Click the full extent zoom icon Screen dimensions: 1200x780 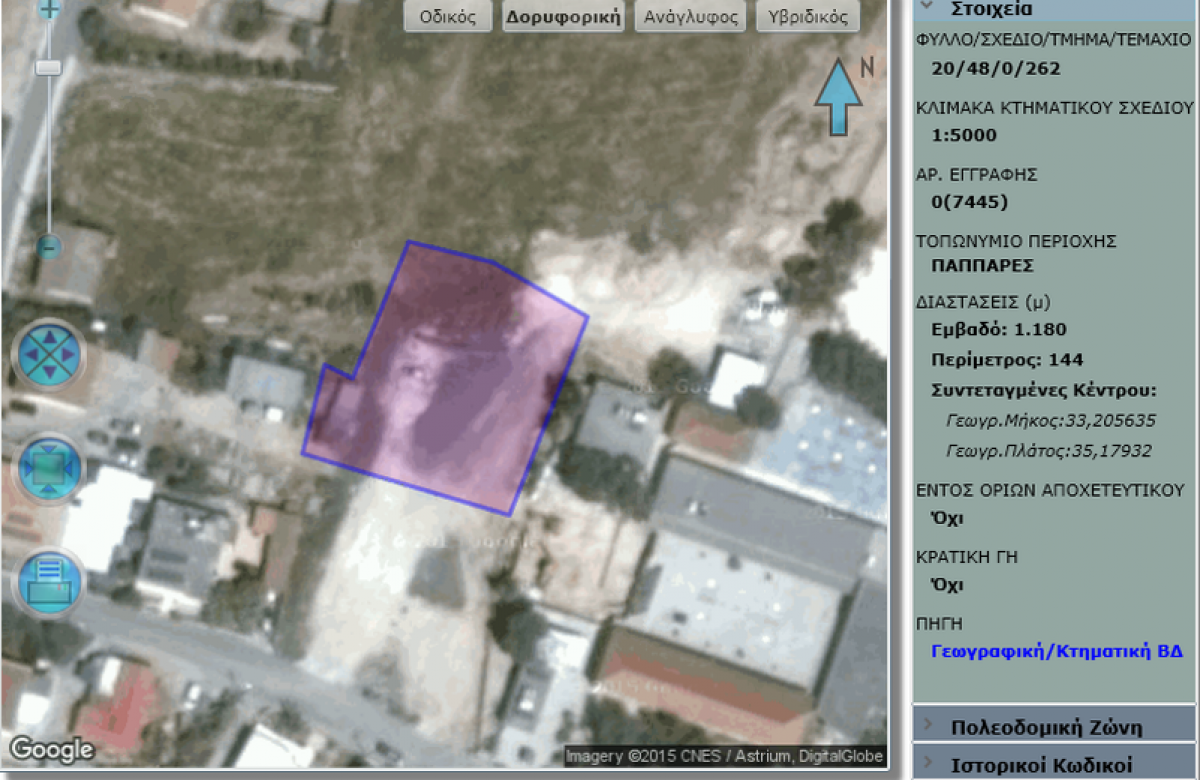pos(48,470)
